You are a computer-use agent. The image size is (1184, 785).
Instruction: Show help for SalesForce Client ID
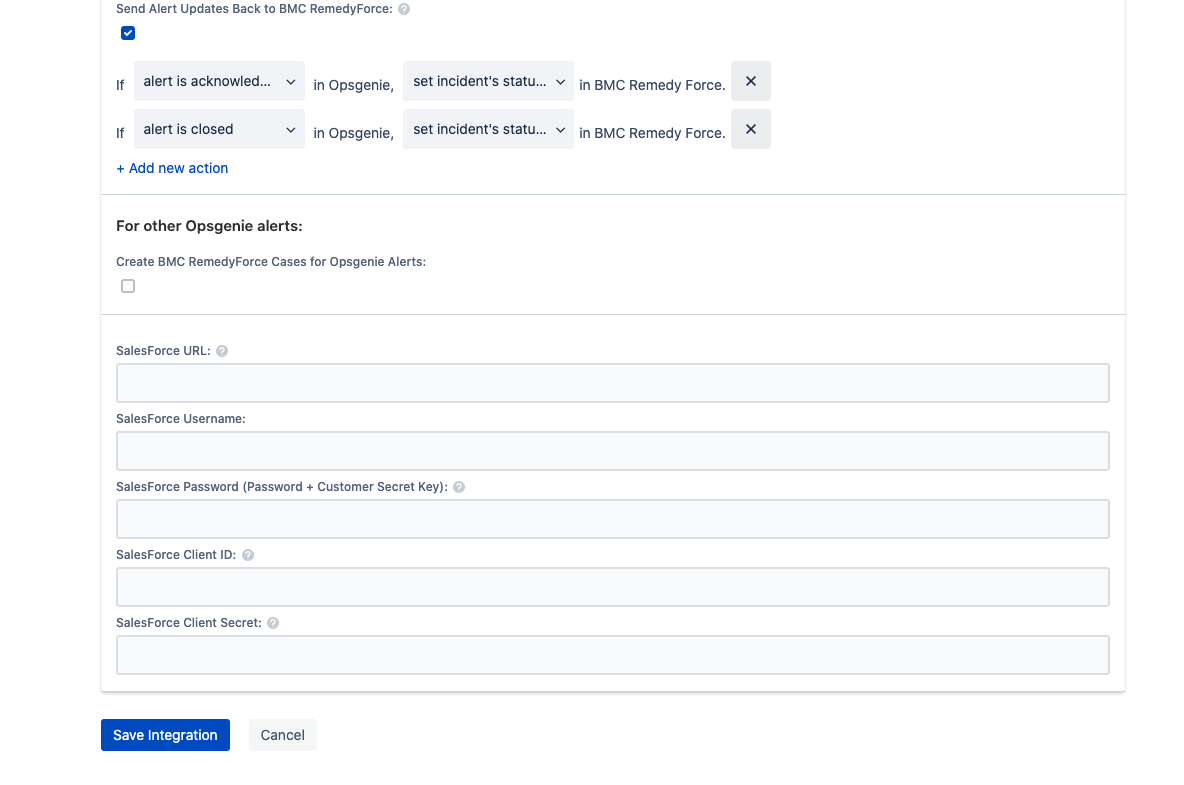click(248, 555)
